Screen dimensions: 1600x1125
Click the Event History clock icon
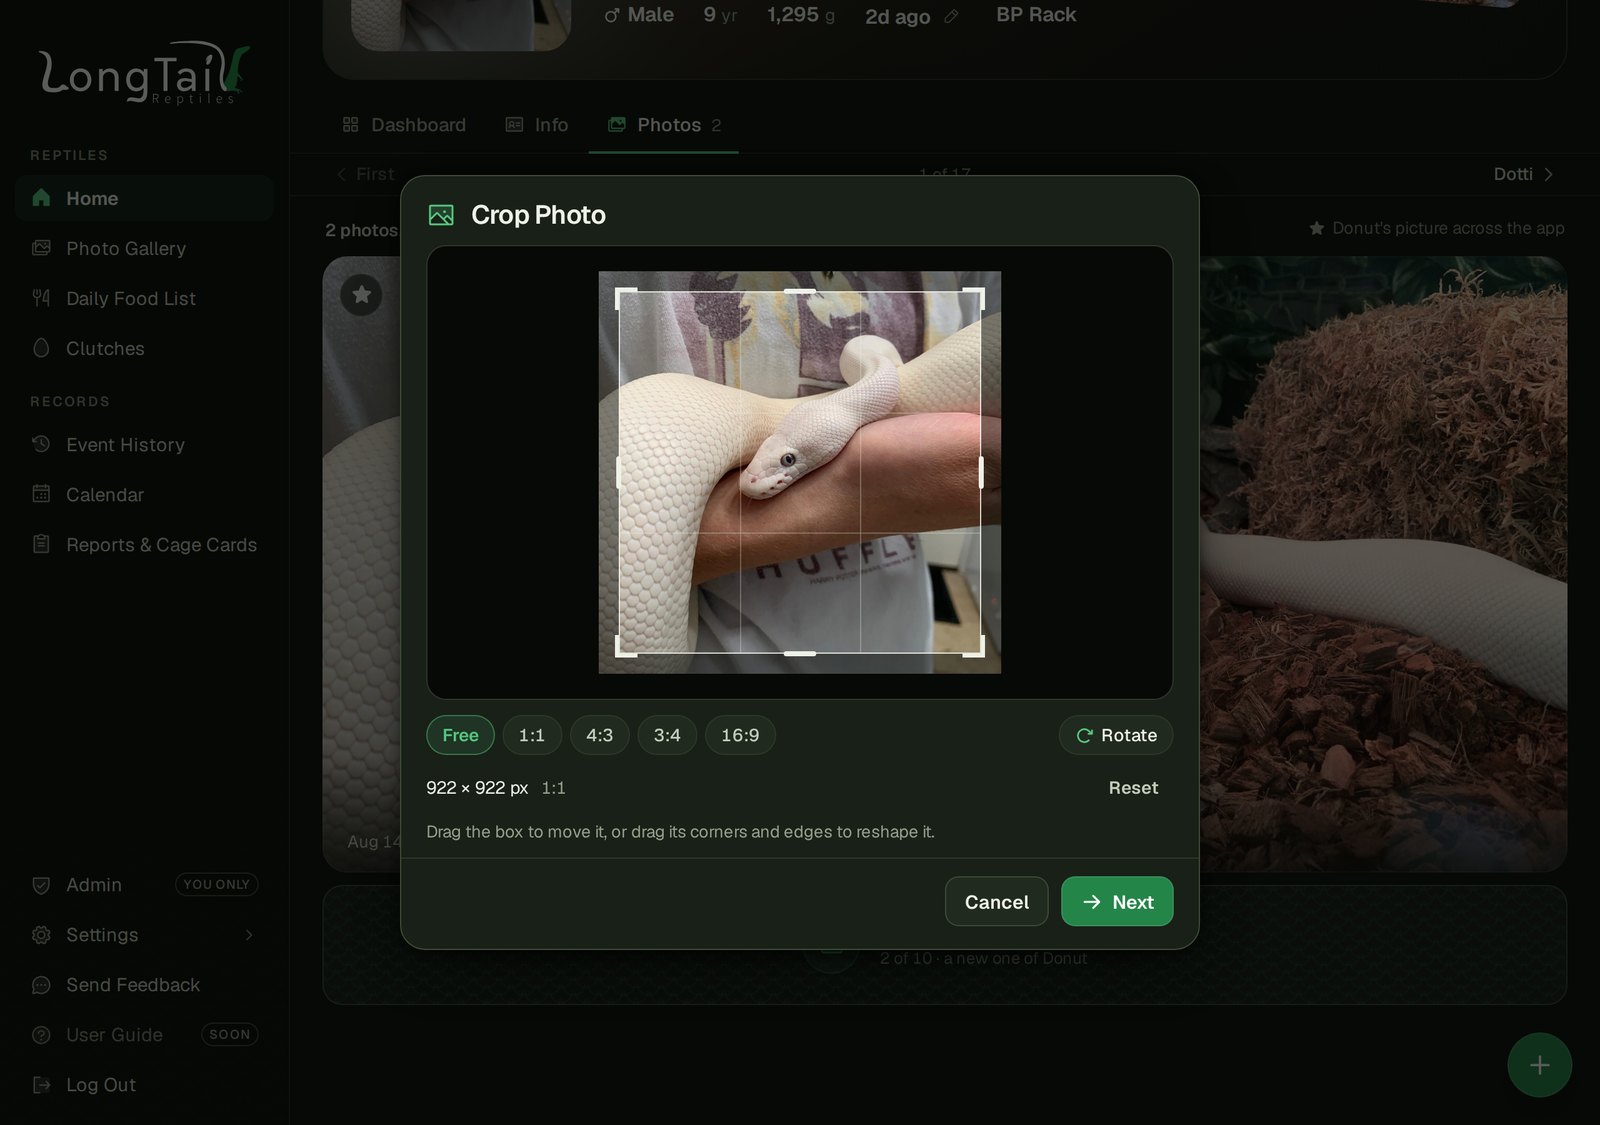(41, 444)
